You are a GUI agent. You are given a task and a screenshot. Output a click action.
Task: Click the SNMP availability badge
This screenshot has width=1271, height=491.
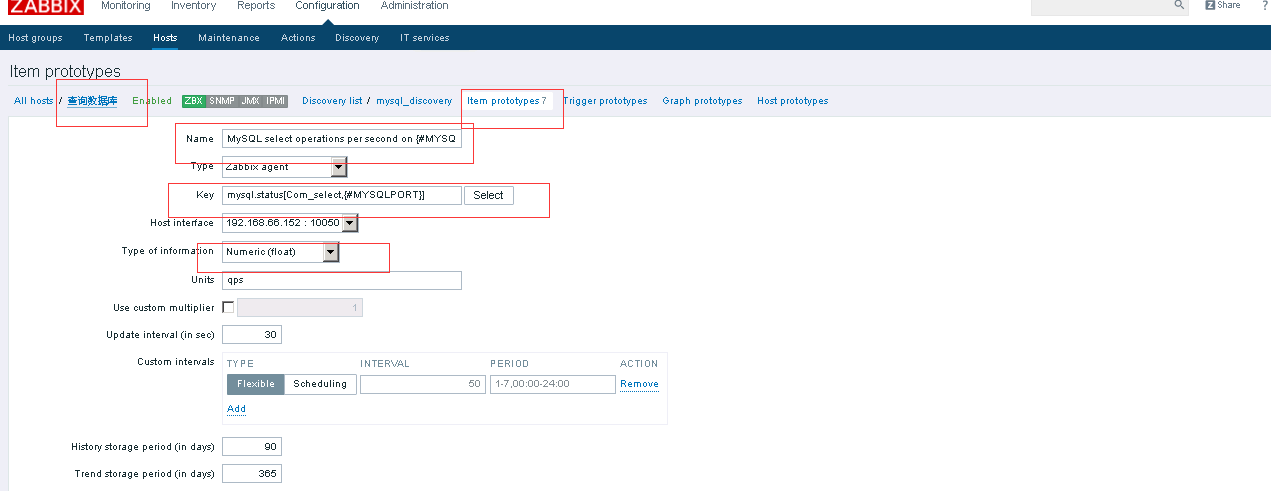coord(222,101)
